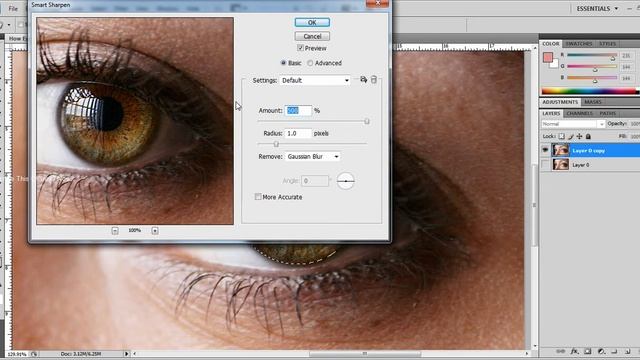640x360 pixels.
Task: Create new fill or adjustment layer
Action: 601,351
